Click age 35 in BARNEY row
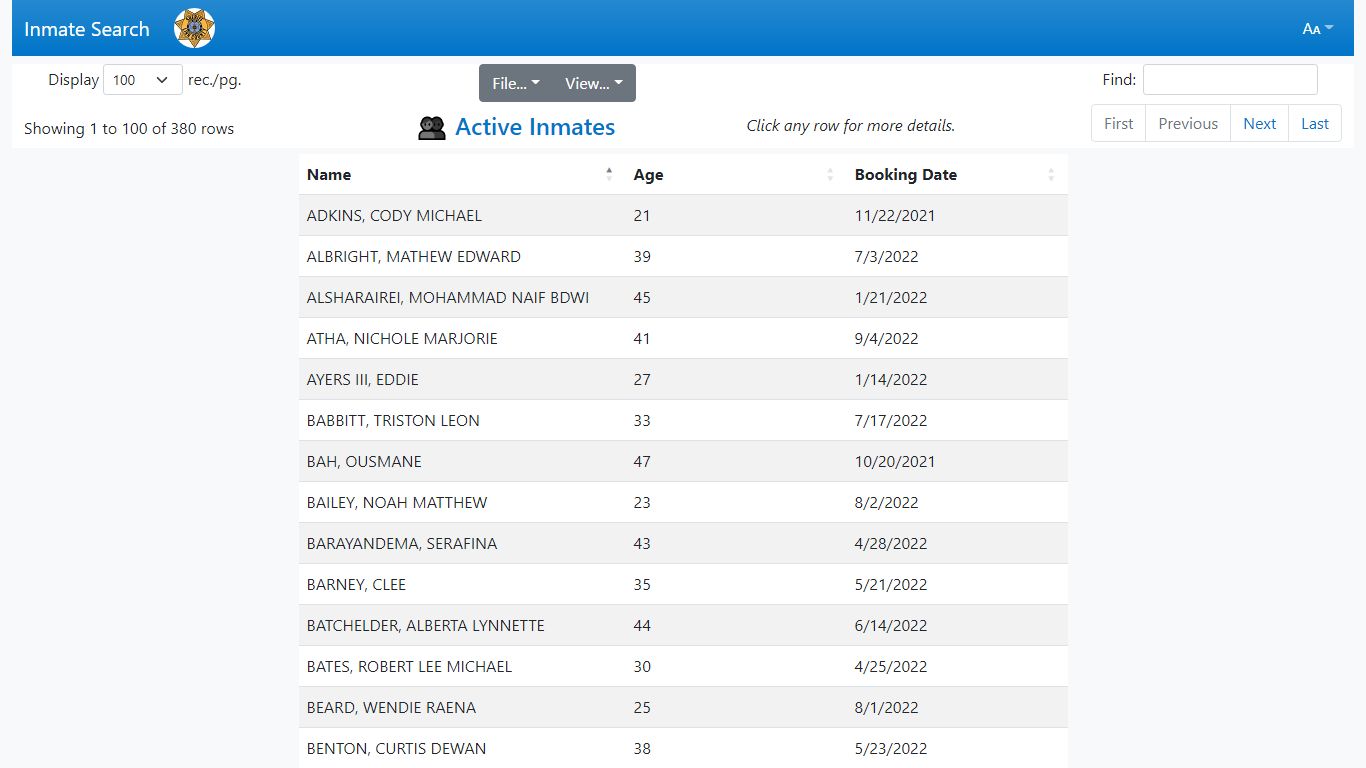 (642, 584)
